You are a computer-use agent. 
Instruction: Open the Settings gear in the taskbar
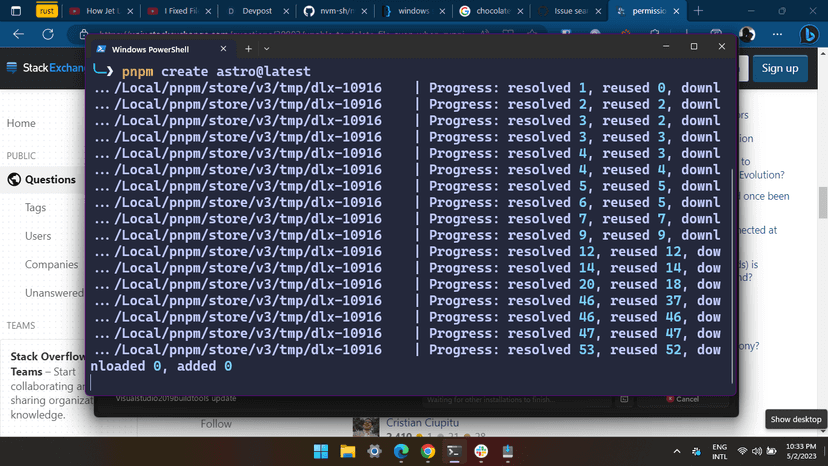coord(374,451)
